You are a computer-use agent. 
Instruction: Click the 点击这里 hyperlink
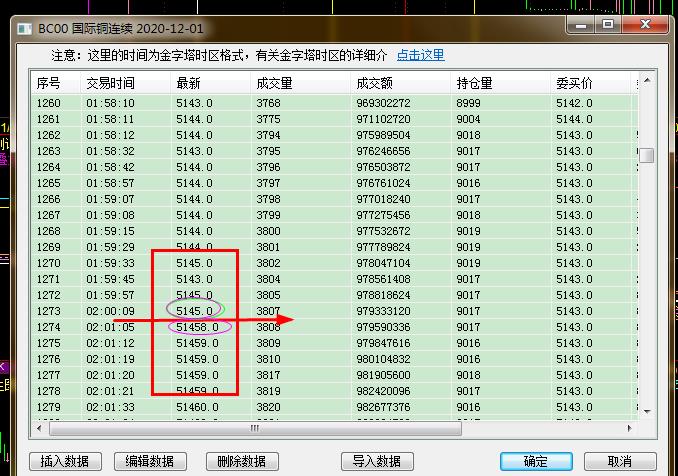[420, 55]
